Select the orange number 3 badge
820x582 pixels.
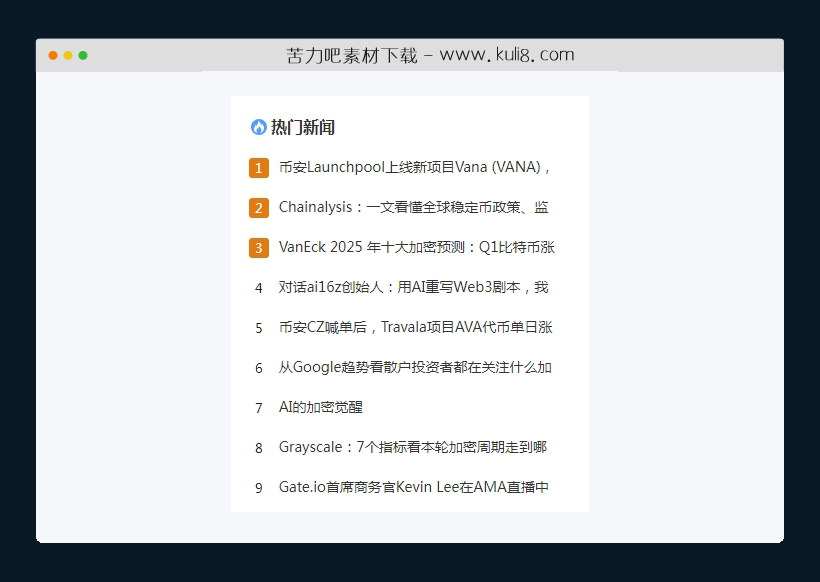click(258, 248)
